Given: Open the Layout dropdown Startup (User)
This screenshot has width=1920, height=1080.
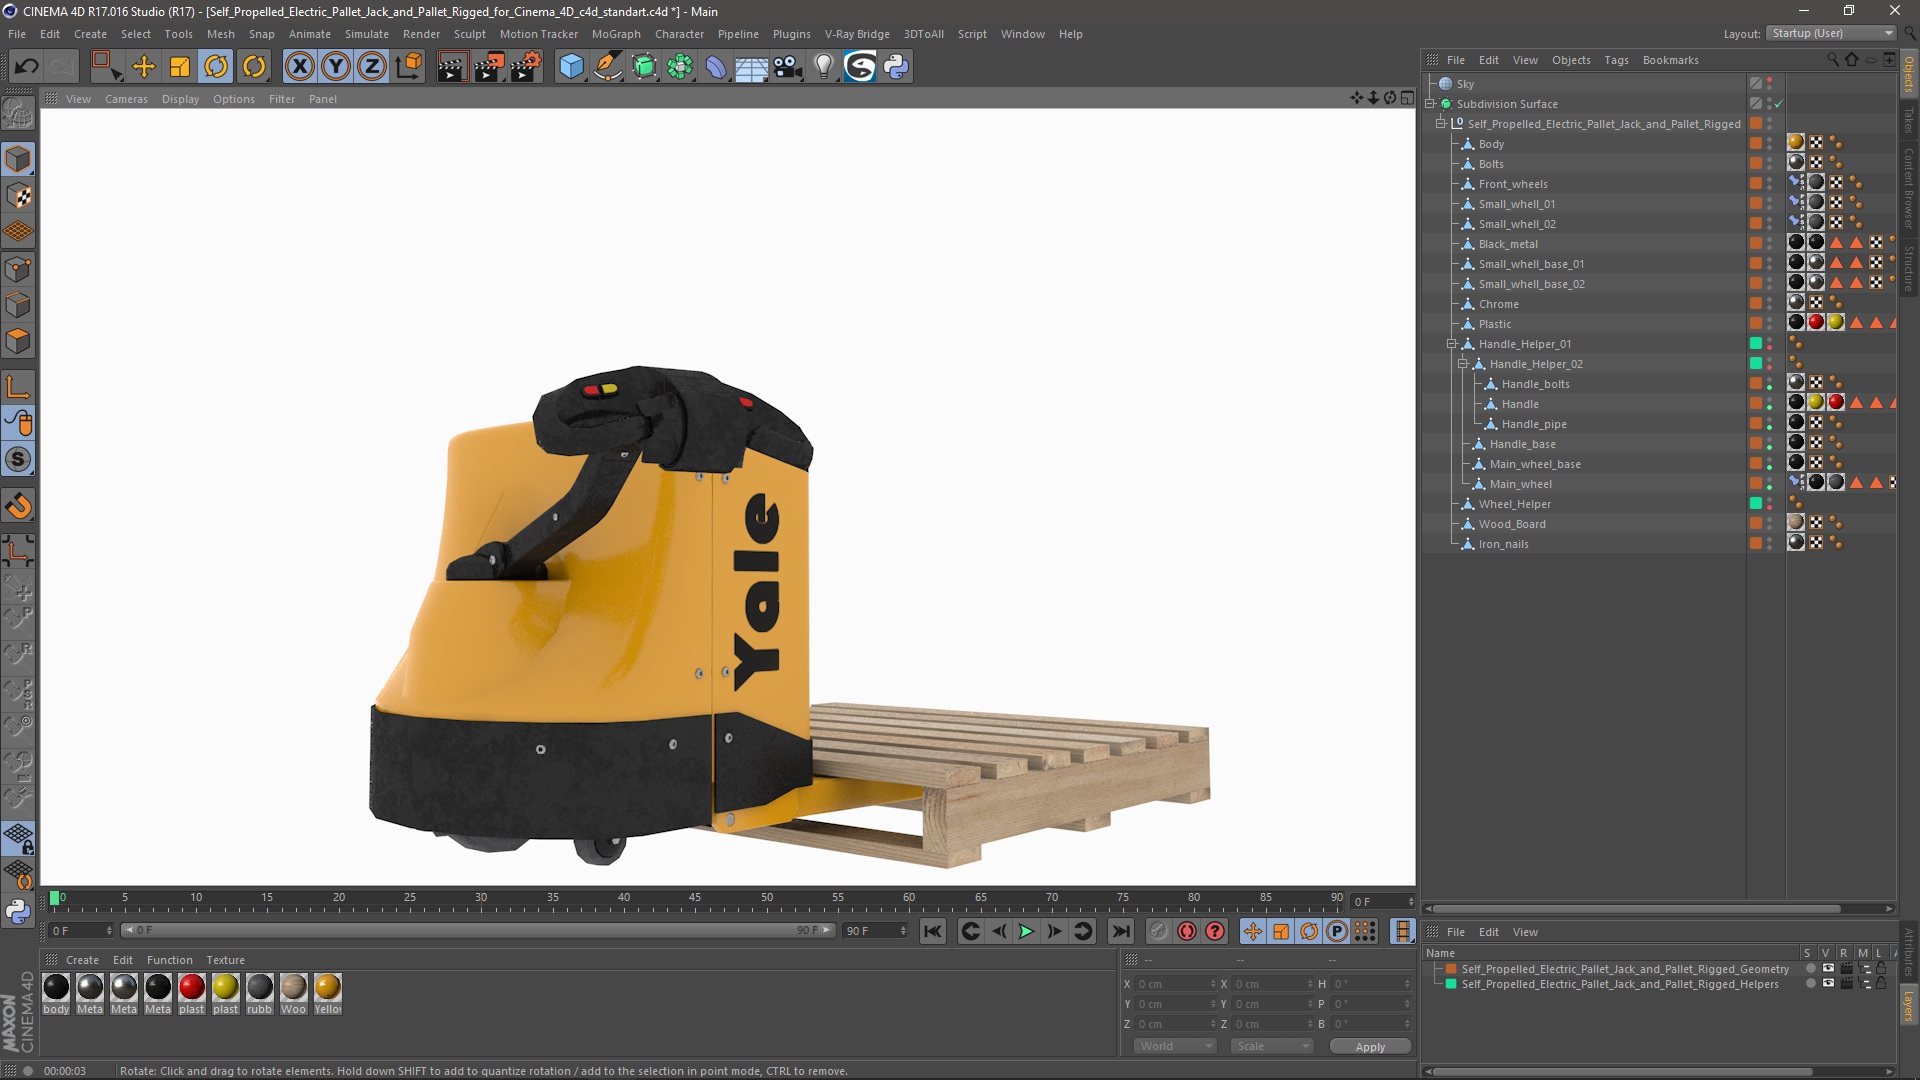Looking at the screenshot, I should 1830,33.
